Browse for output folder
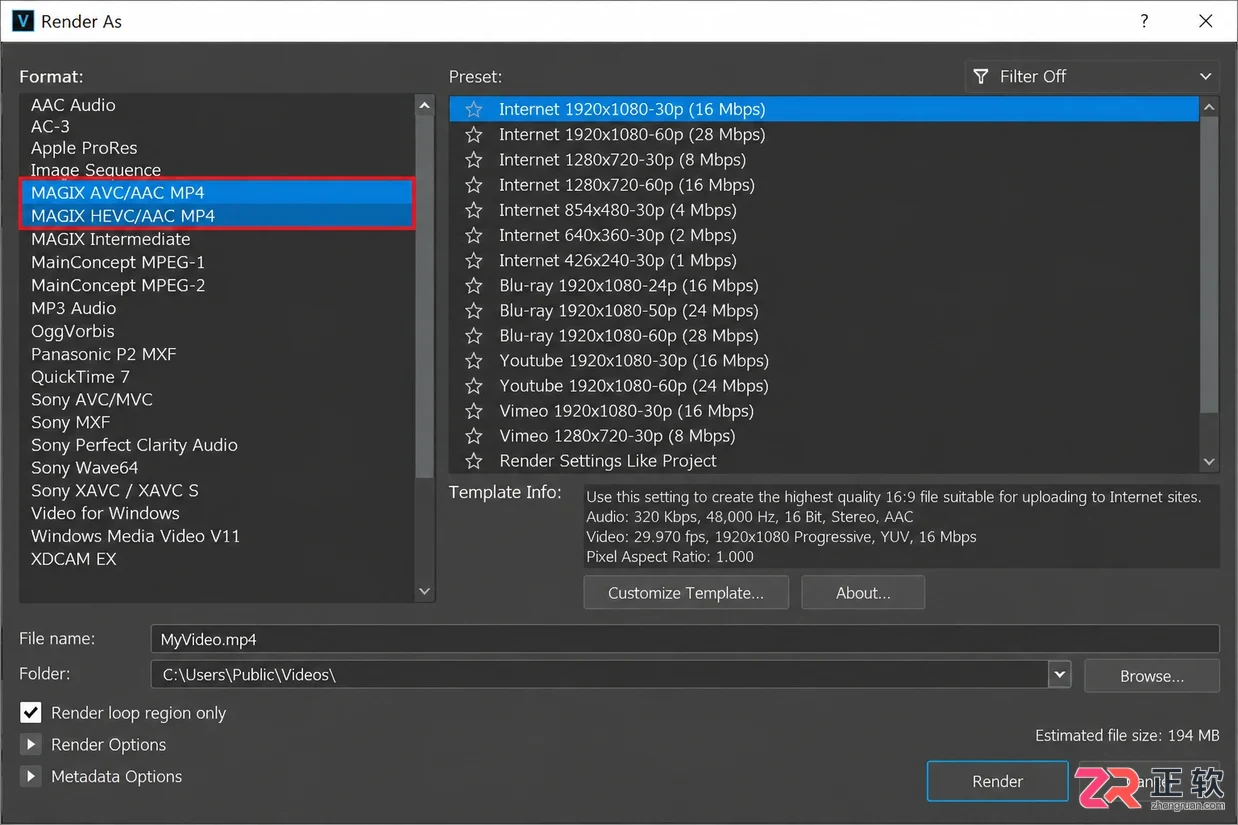 pos(1152,676)
